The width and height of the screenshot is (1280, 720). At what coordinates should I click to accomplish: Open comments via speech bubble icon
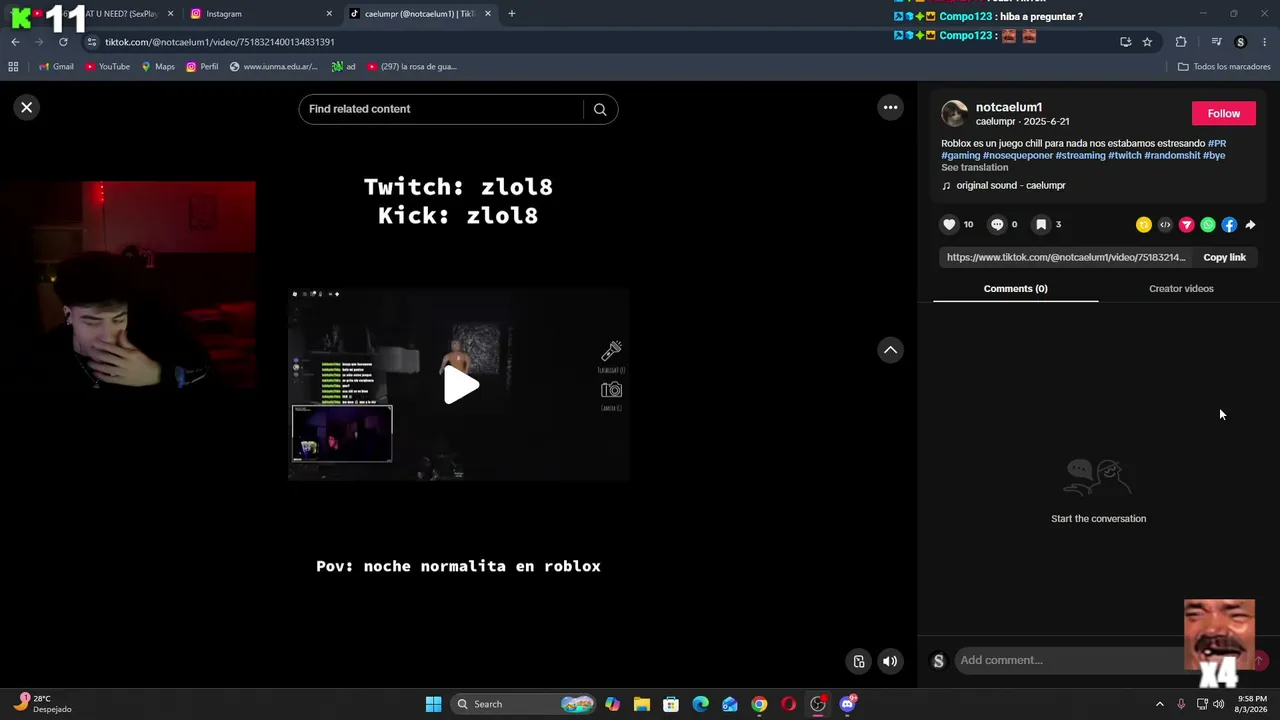pos(997,224)
